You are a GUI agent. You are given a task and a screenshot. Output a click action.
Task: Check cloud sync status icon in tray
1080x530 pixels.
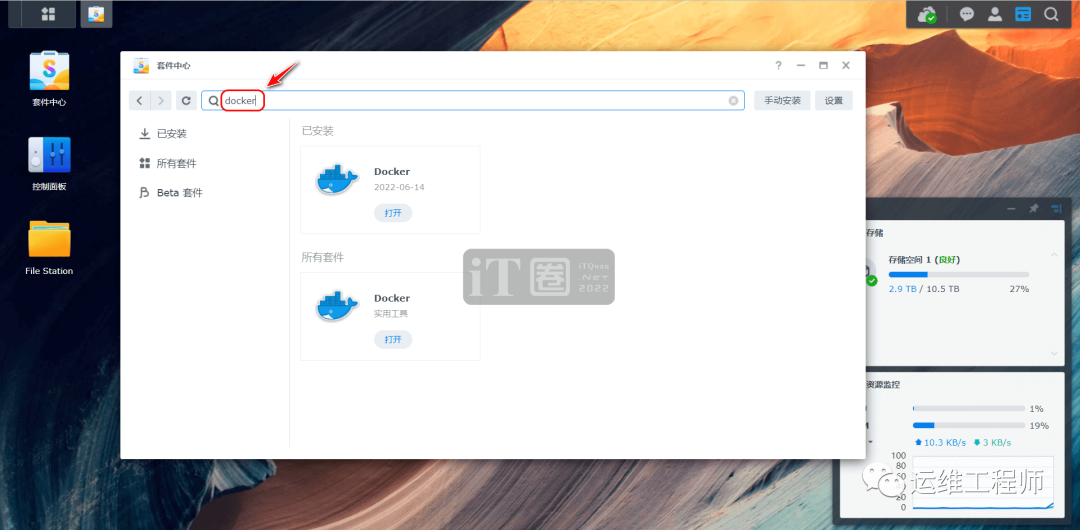point(927,14)
